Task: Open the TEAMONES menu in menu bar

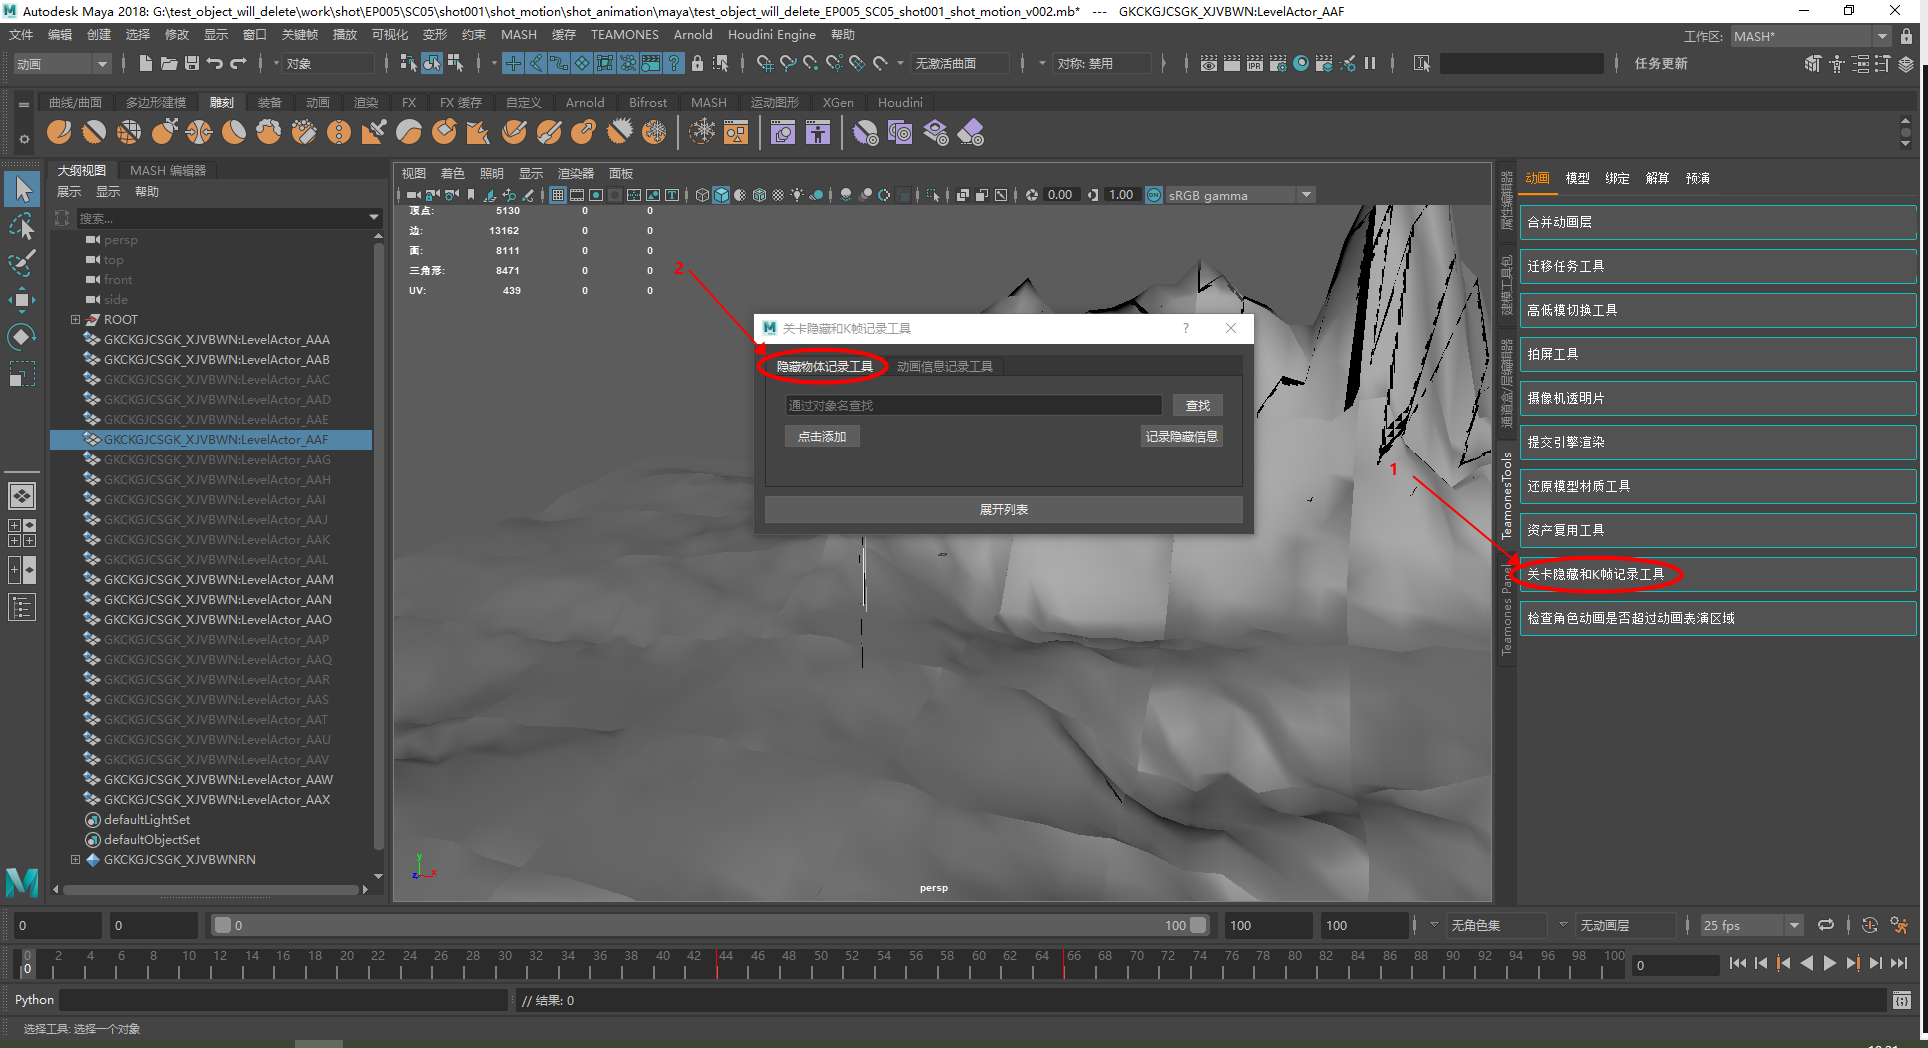Action: (624, 35)
